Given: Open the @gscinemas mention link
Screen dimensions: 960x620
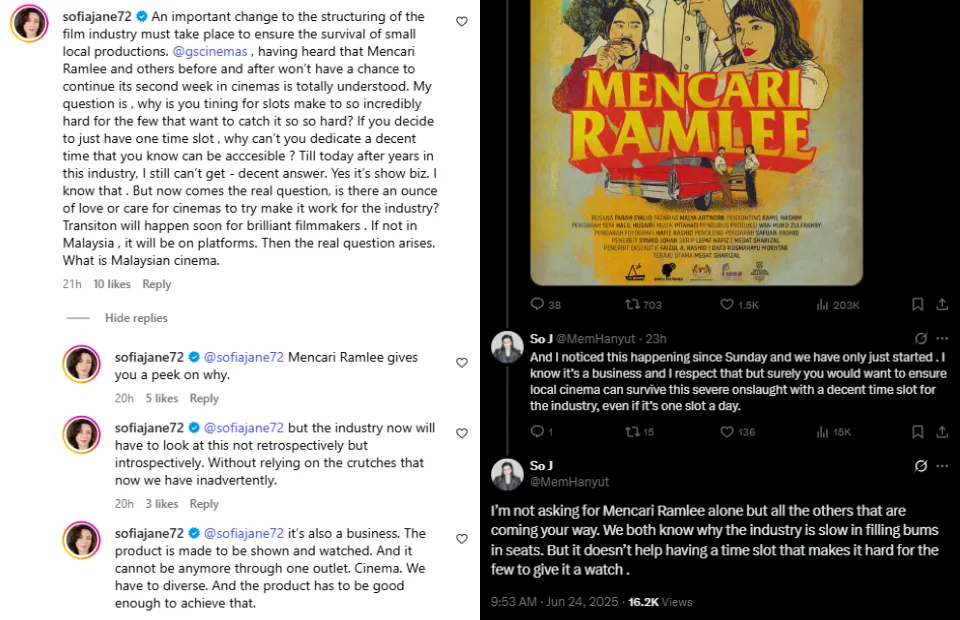Looking at the screenshot, I should click(x=210, y=51).
